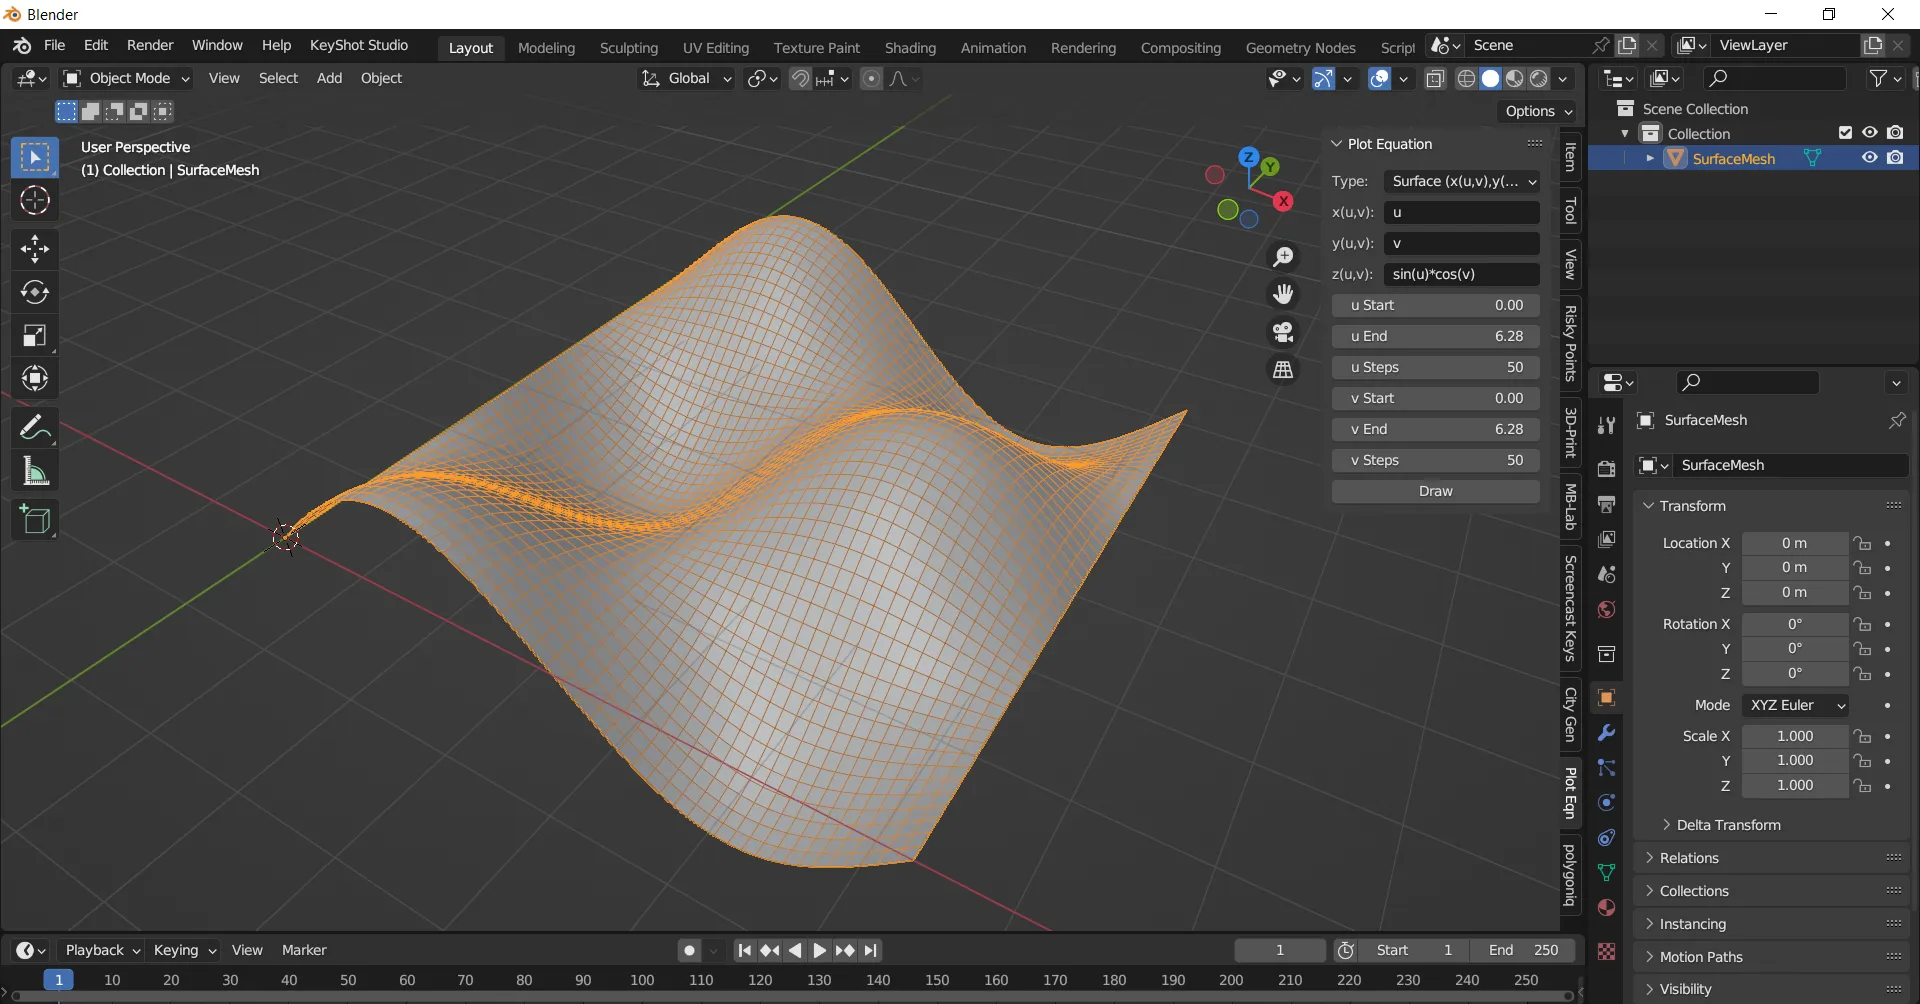Expand SurfaceMesh tree row in outliner
Image resolution: width=1920 pixels, height=1004 pixels.
click(x=1649, y=158)
